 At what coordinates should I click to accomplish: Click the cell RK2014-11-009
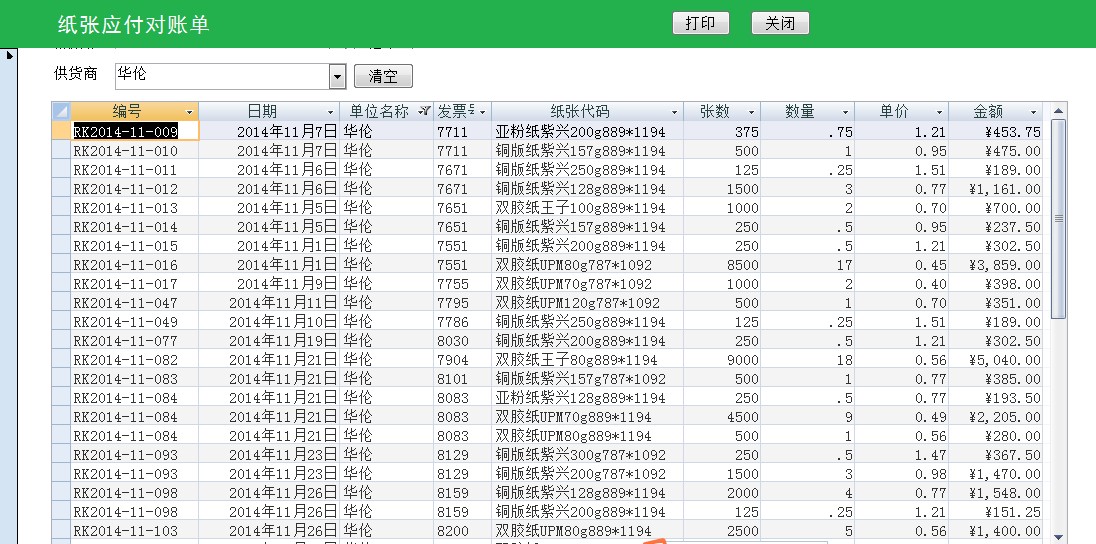(135, 131)
